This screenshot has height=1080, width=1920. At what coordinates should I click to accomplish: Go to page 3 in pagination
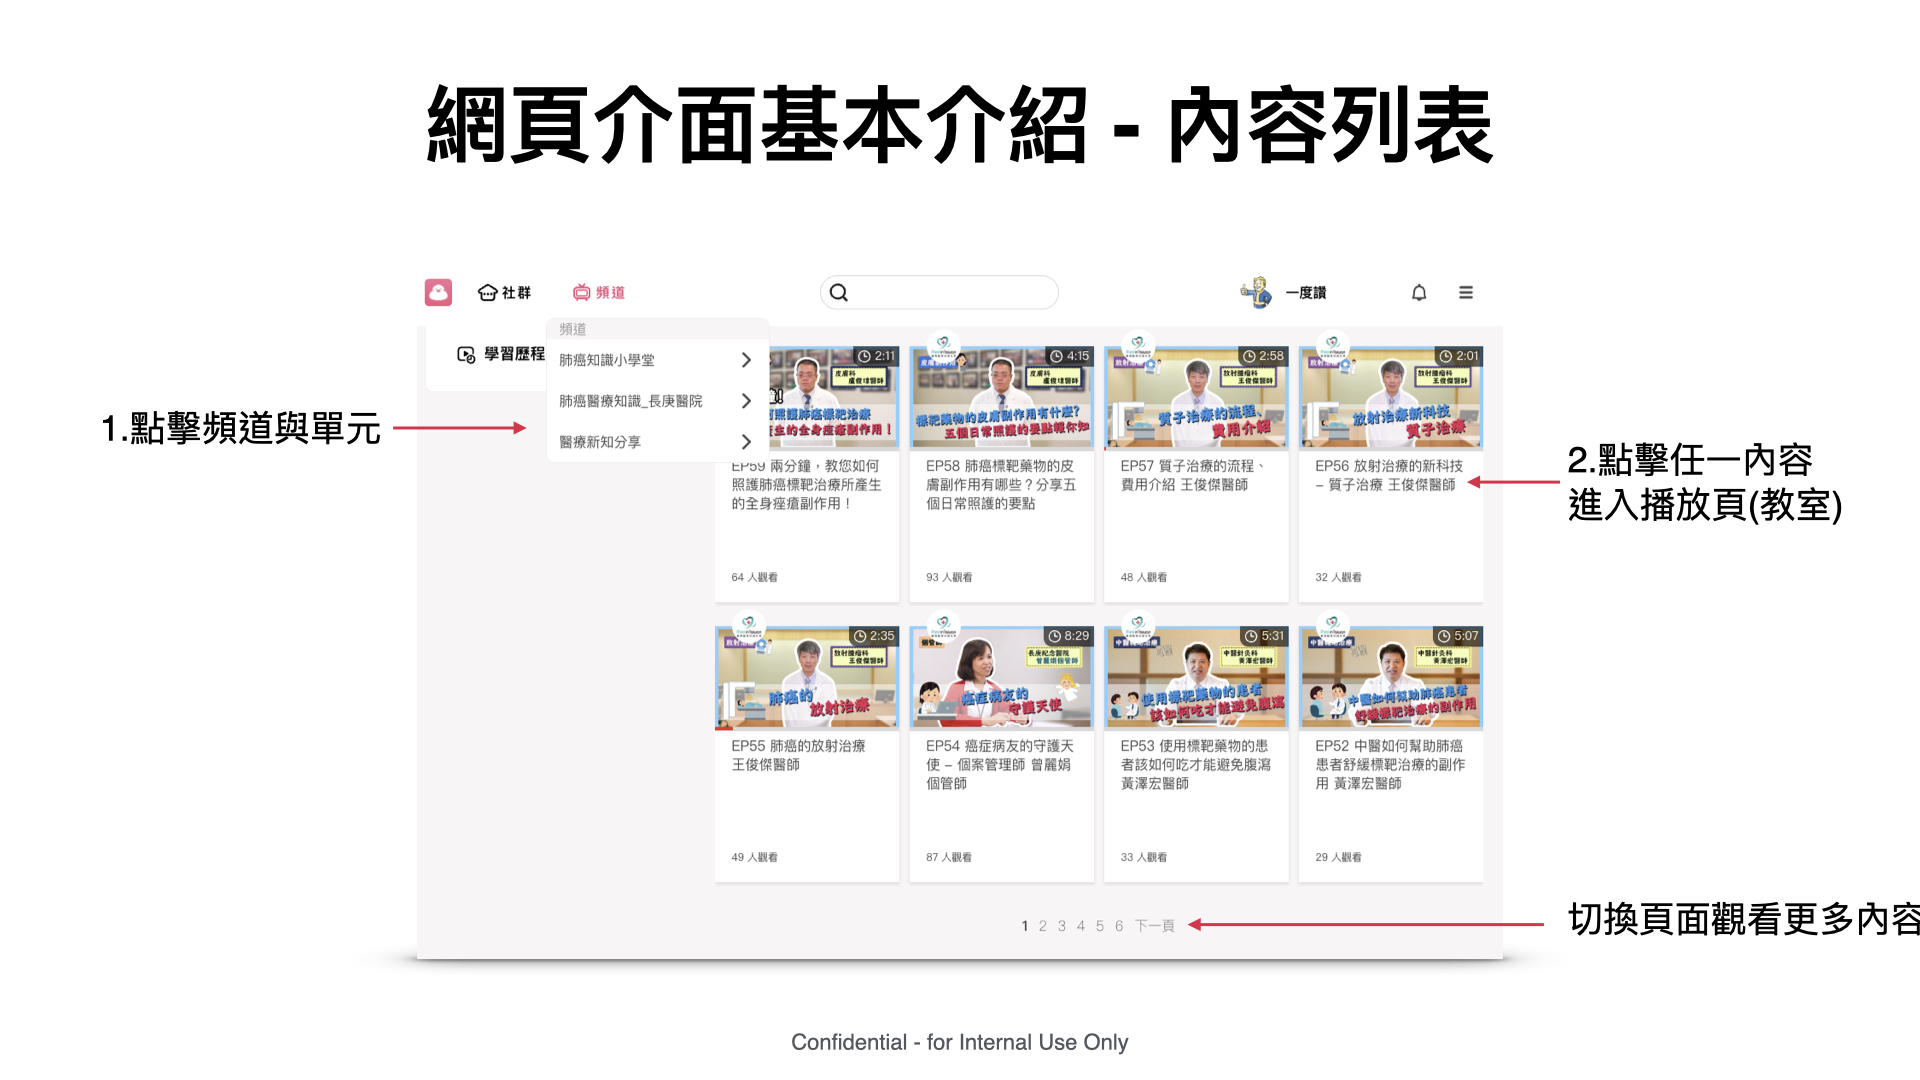[1061, 926]
